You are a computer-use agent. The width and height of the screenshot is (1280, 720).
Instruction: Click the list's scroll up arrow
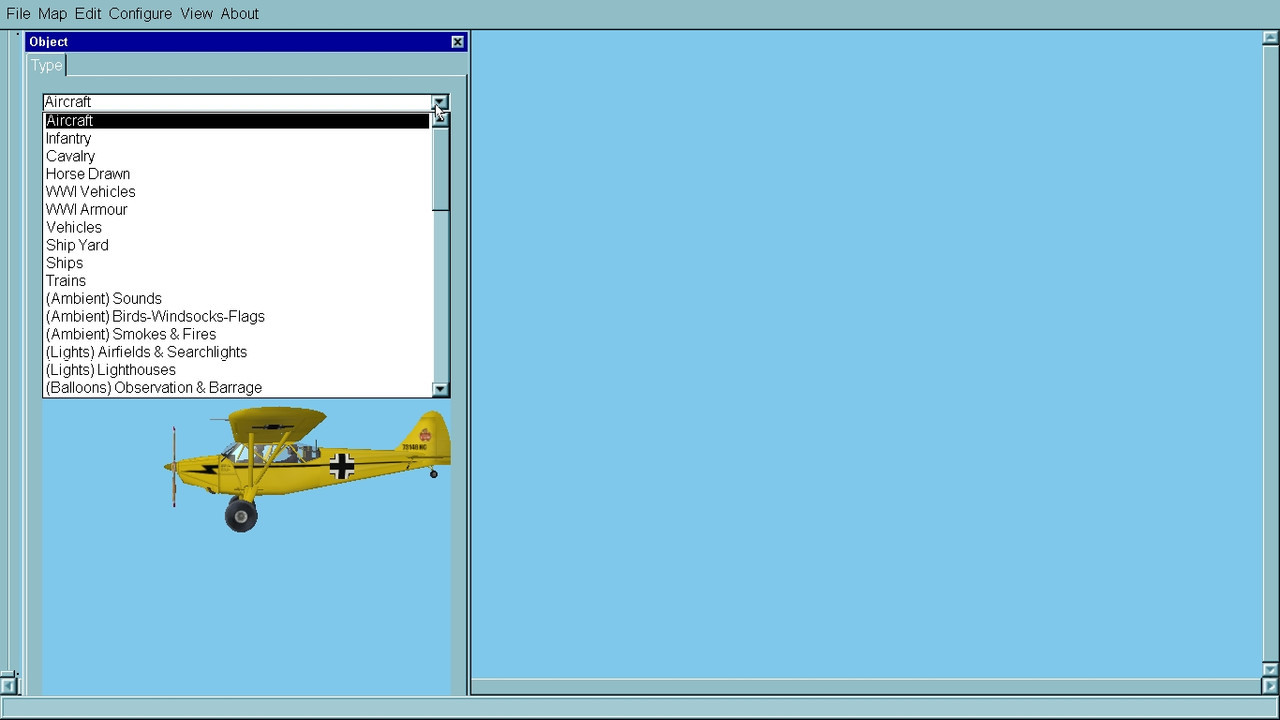point(440,120)
